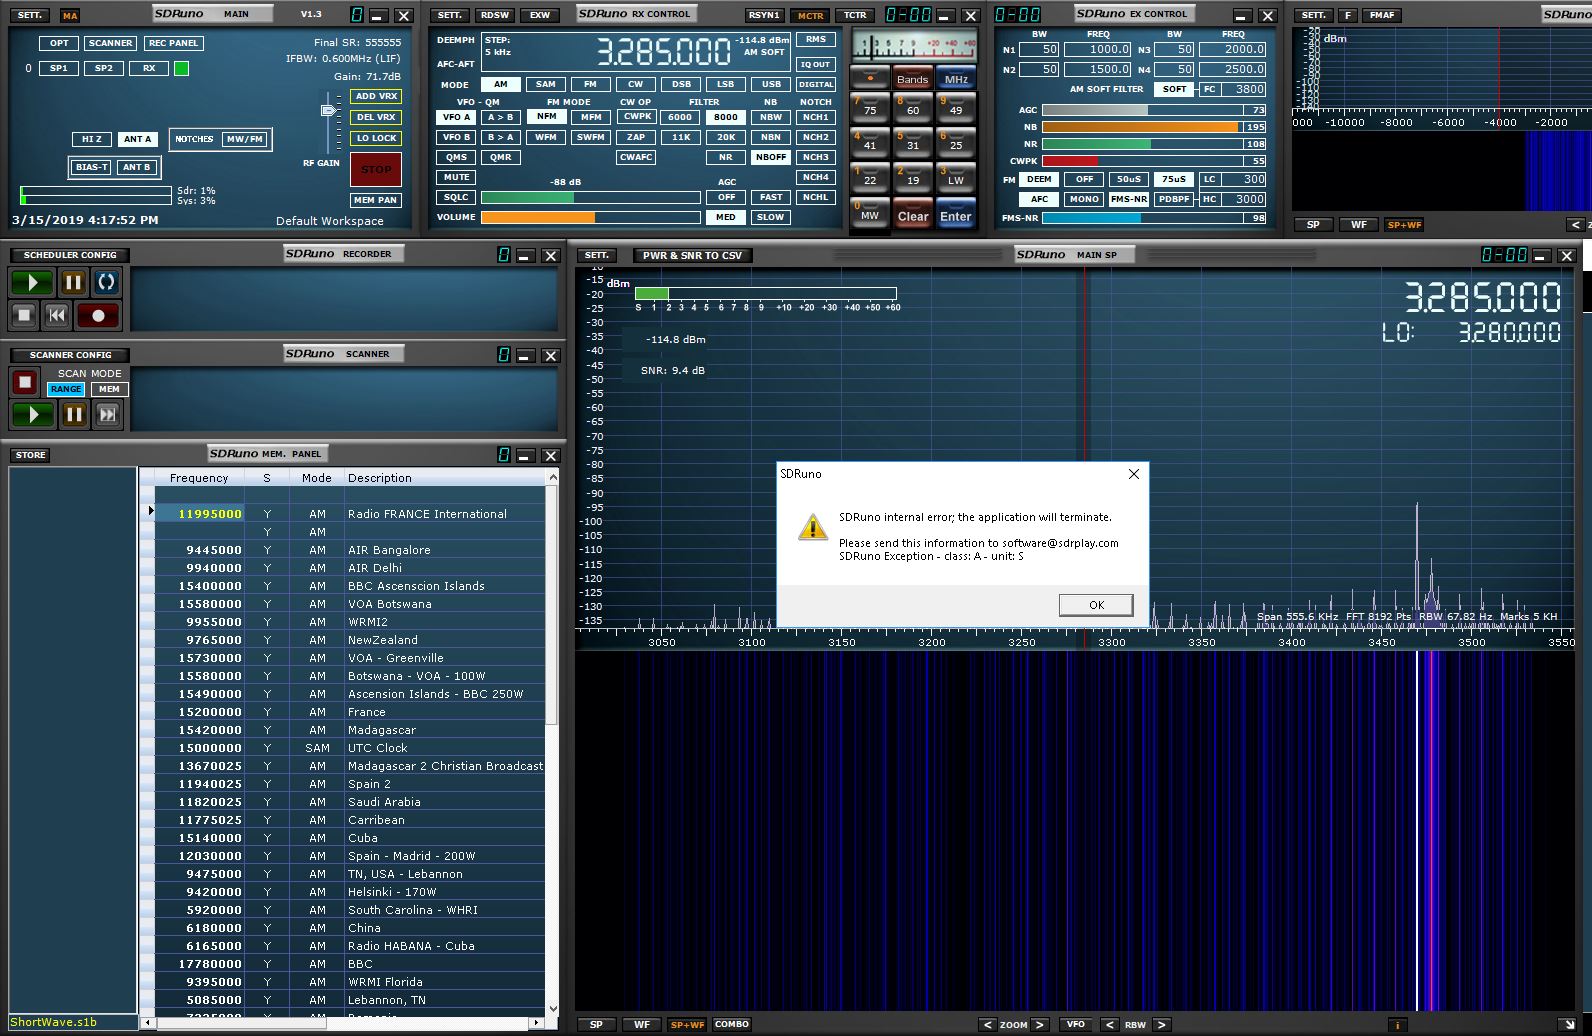Image resolution: width=1592 pixels, height=1036 pixels.
Task: Switch Main SP to COMBO view
Action: point(732,1024)
